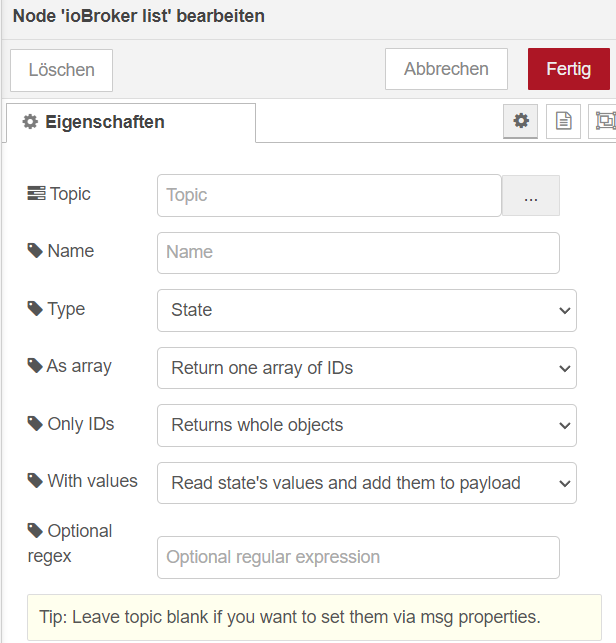Screen dimensions: 616x643
Task: Click gear icon in Eigenschaften tab
Action: pos(30,122)
